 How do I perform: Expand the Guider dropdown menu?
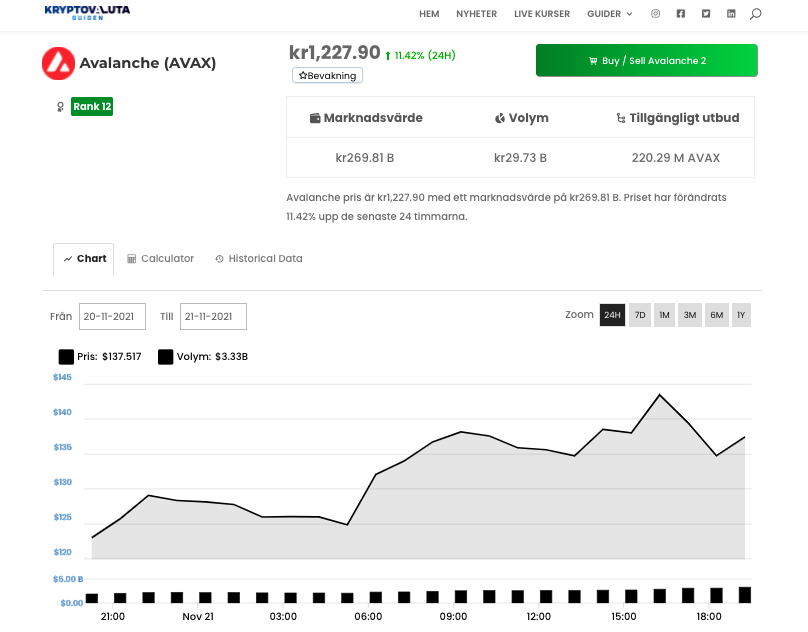click(x=610, y=14)
